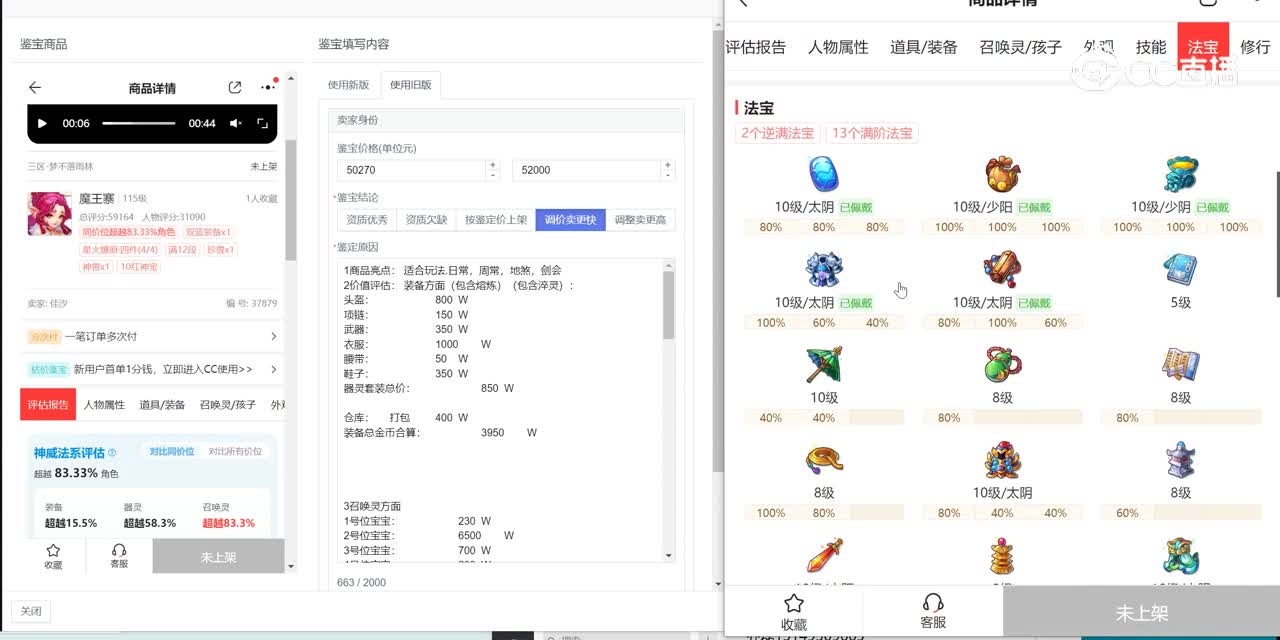Open the share icon beside 商品详情
Image resolution: width=1280 pixels, height=640 pixels.
tap(235, 88)
